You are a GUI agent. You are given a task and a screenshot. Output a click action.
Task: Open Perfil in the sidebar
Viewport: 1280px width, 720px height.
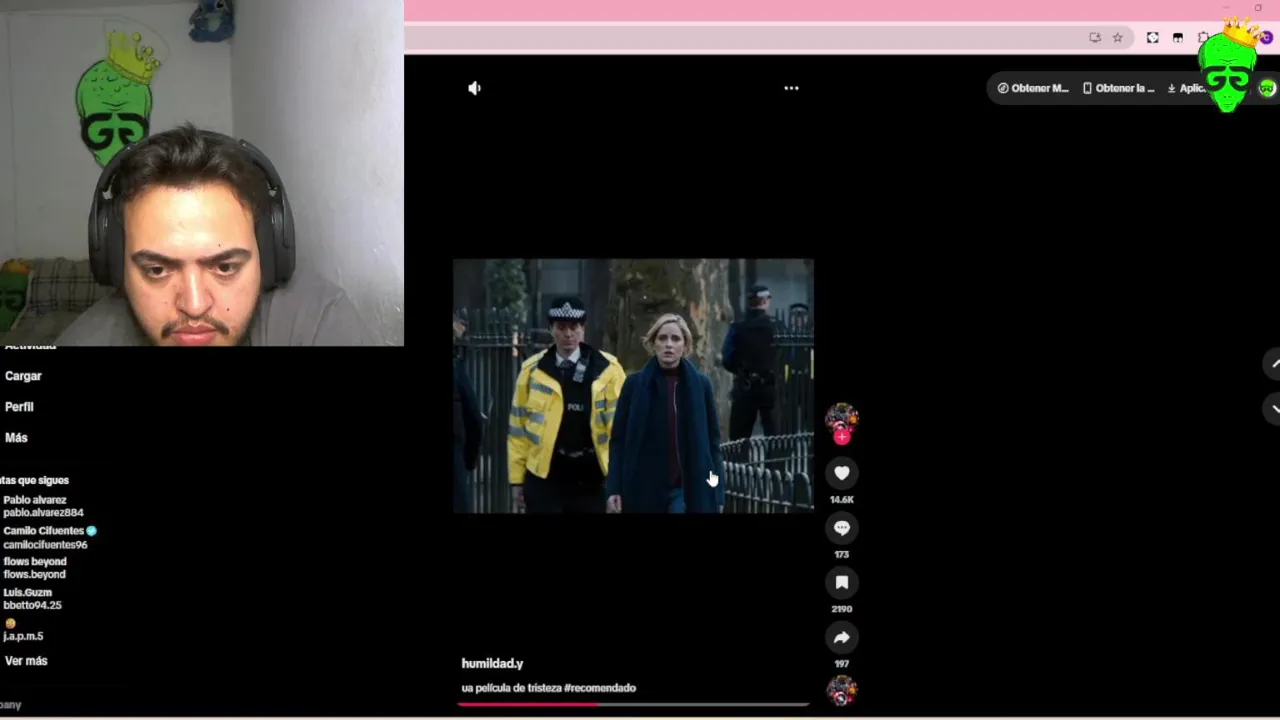pos(19,407)
